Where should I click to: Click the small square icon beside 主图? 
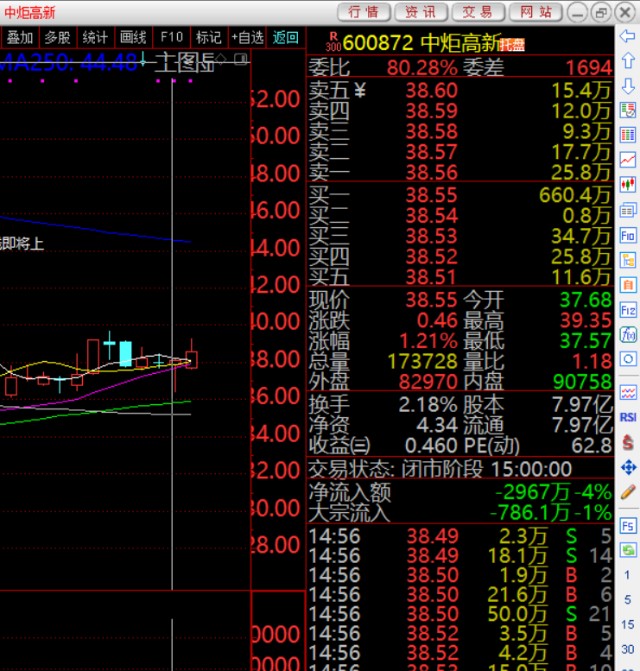coord(241,59)
